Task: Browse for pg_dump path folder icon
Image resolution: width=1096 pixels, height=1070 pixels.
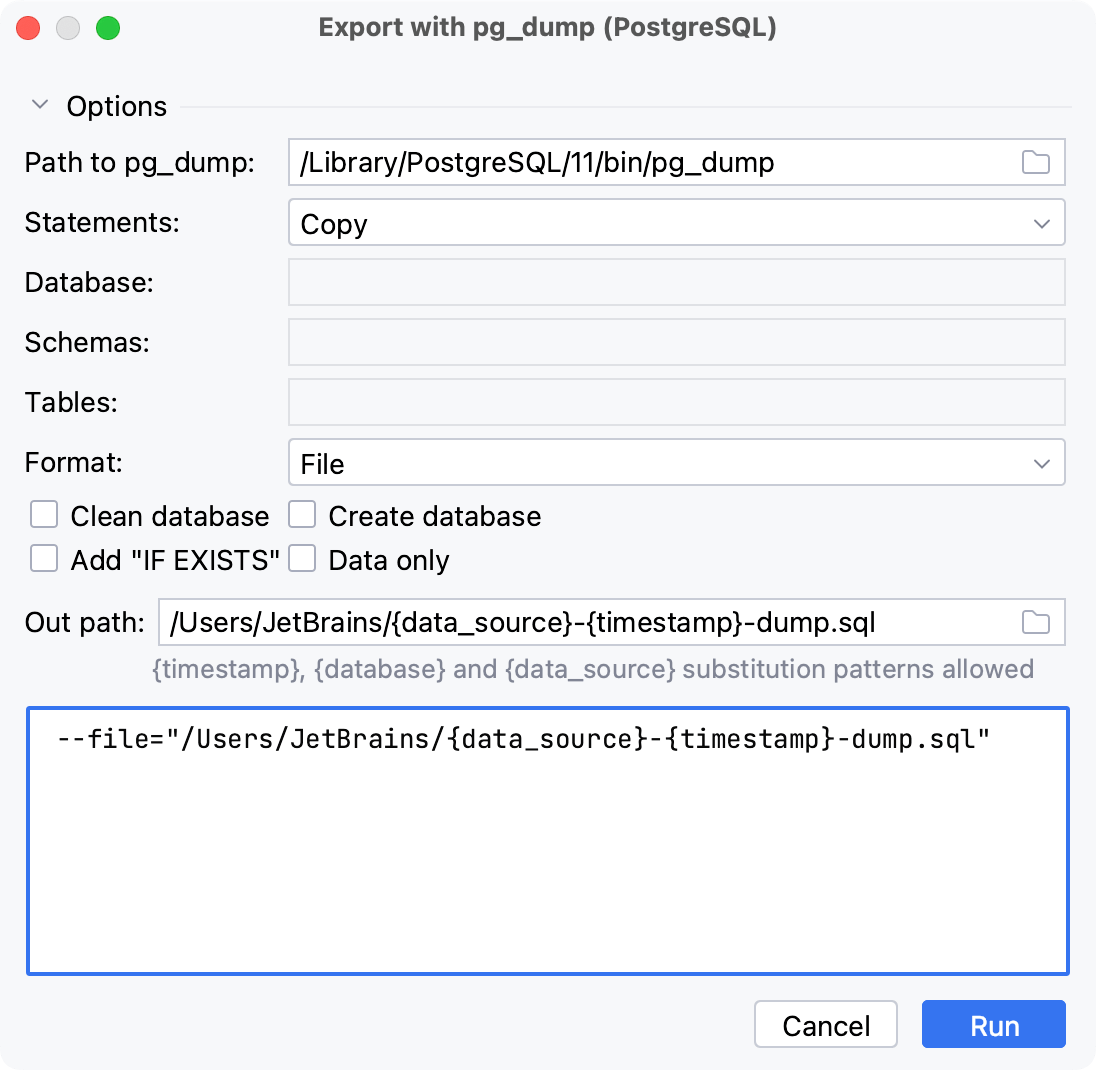Action: coord(1035,162)
